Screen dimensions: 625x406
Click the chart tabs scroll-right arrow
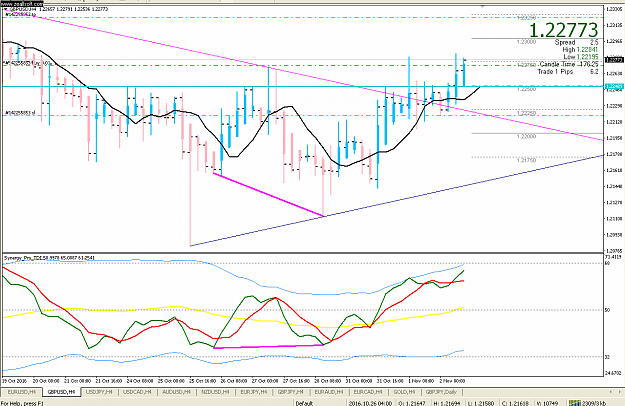[620, 392]
